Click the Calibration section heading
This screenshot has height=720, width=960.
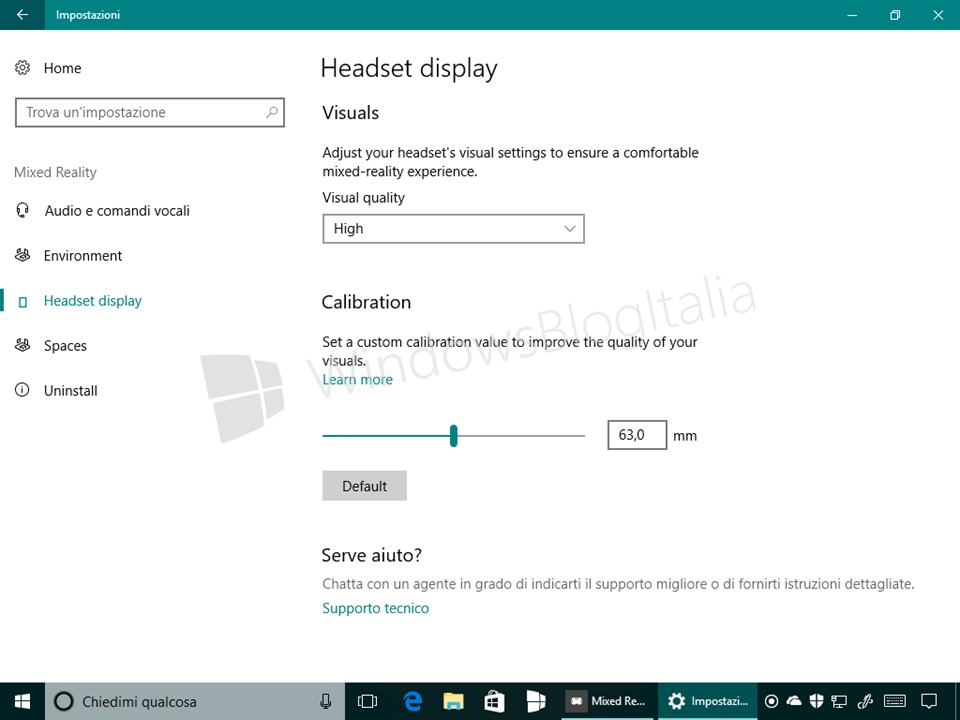point(366,302)
